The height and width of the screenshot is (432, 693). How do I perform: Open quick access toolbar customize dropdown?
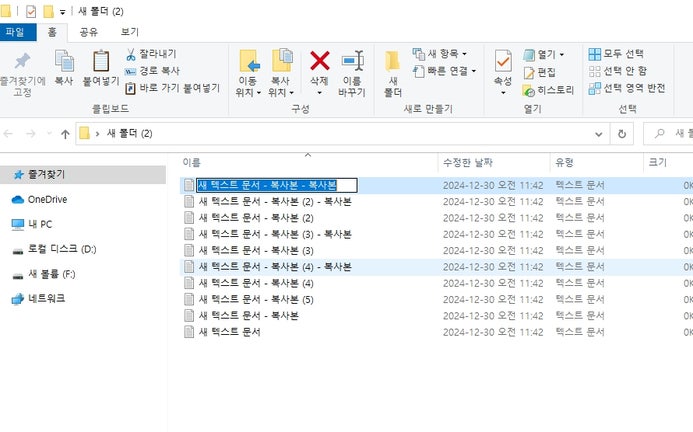tap(62, 12)
